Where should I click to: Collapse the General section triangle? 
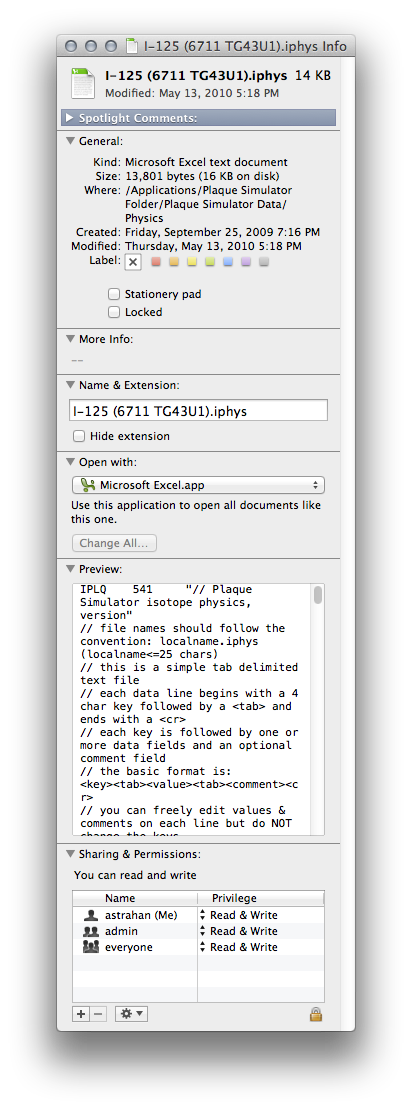(x=70, y=141)
